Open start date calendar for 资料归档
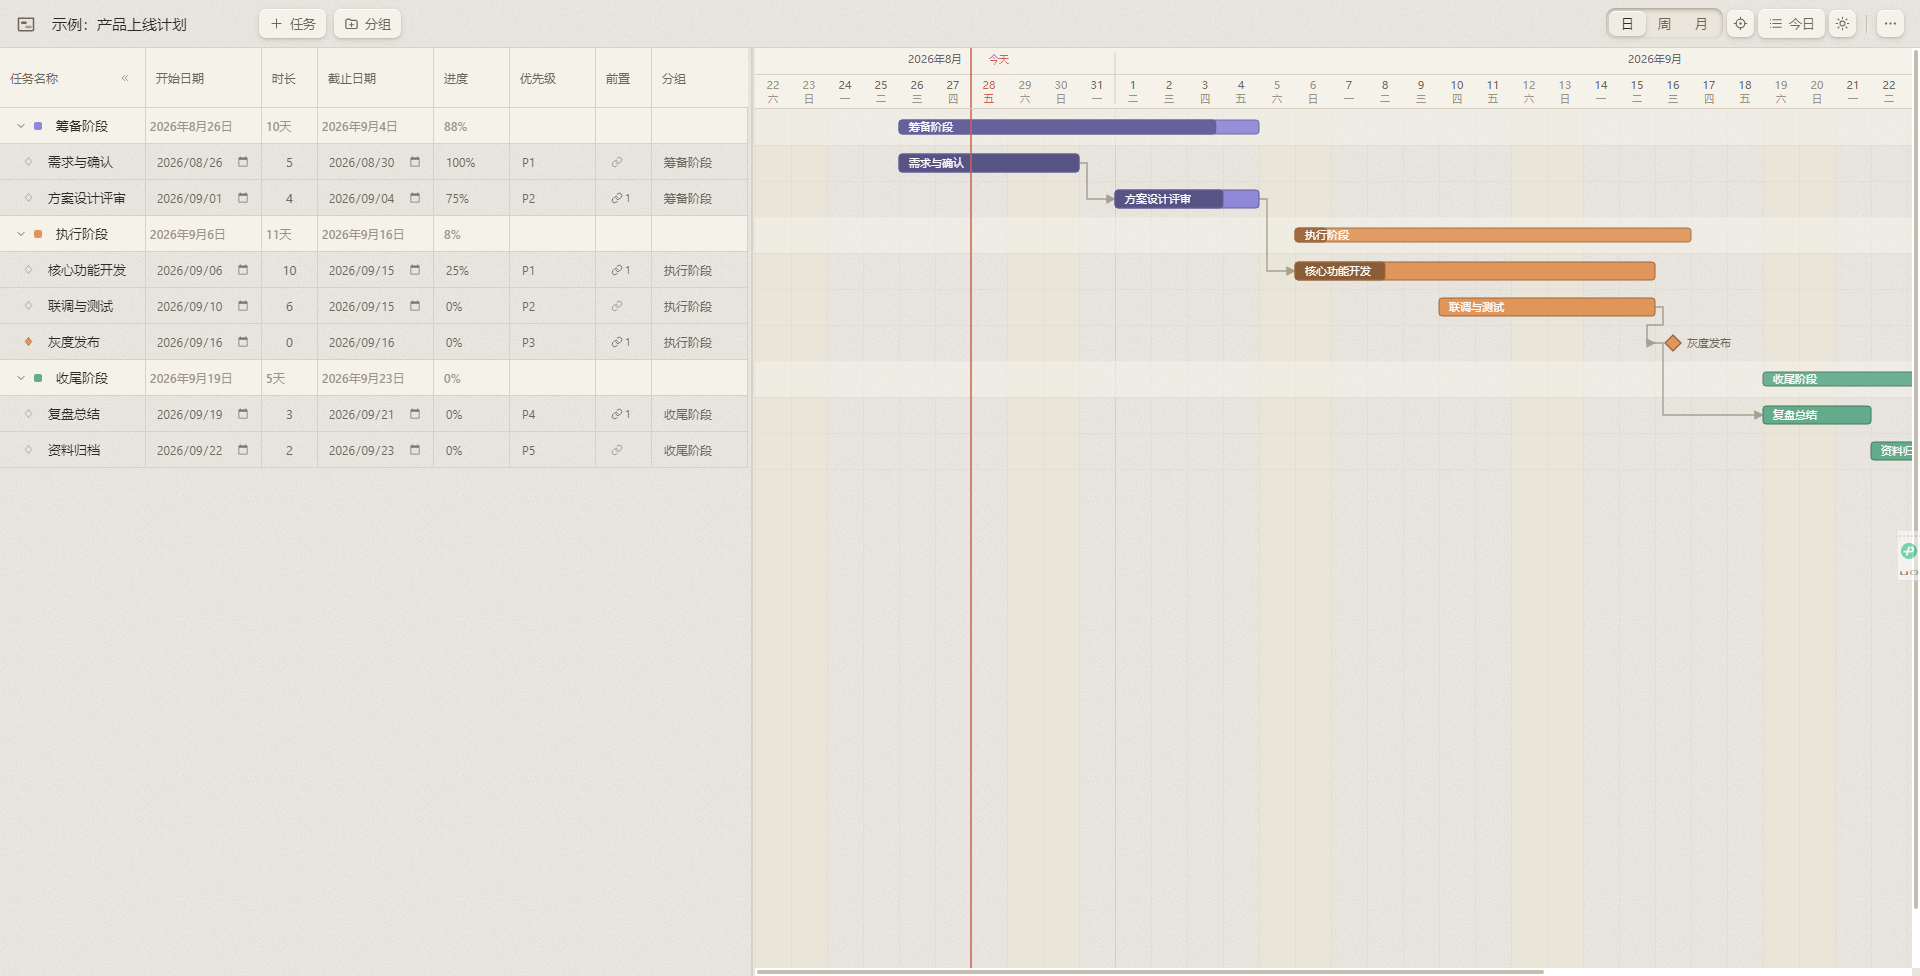1920x976 pixels. [x=243, y=450]
